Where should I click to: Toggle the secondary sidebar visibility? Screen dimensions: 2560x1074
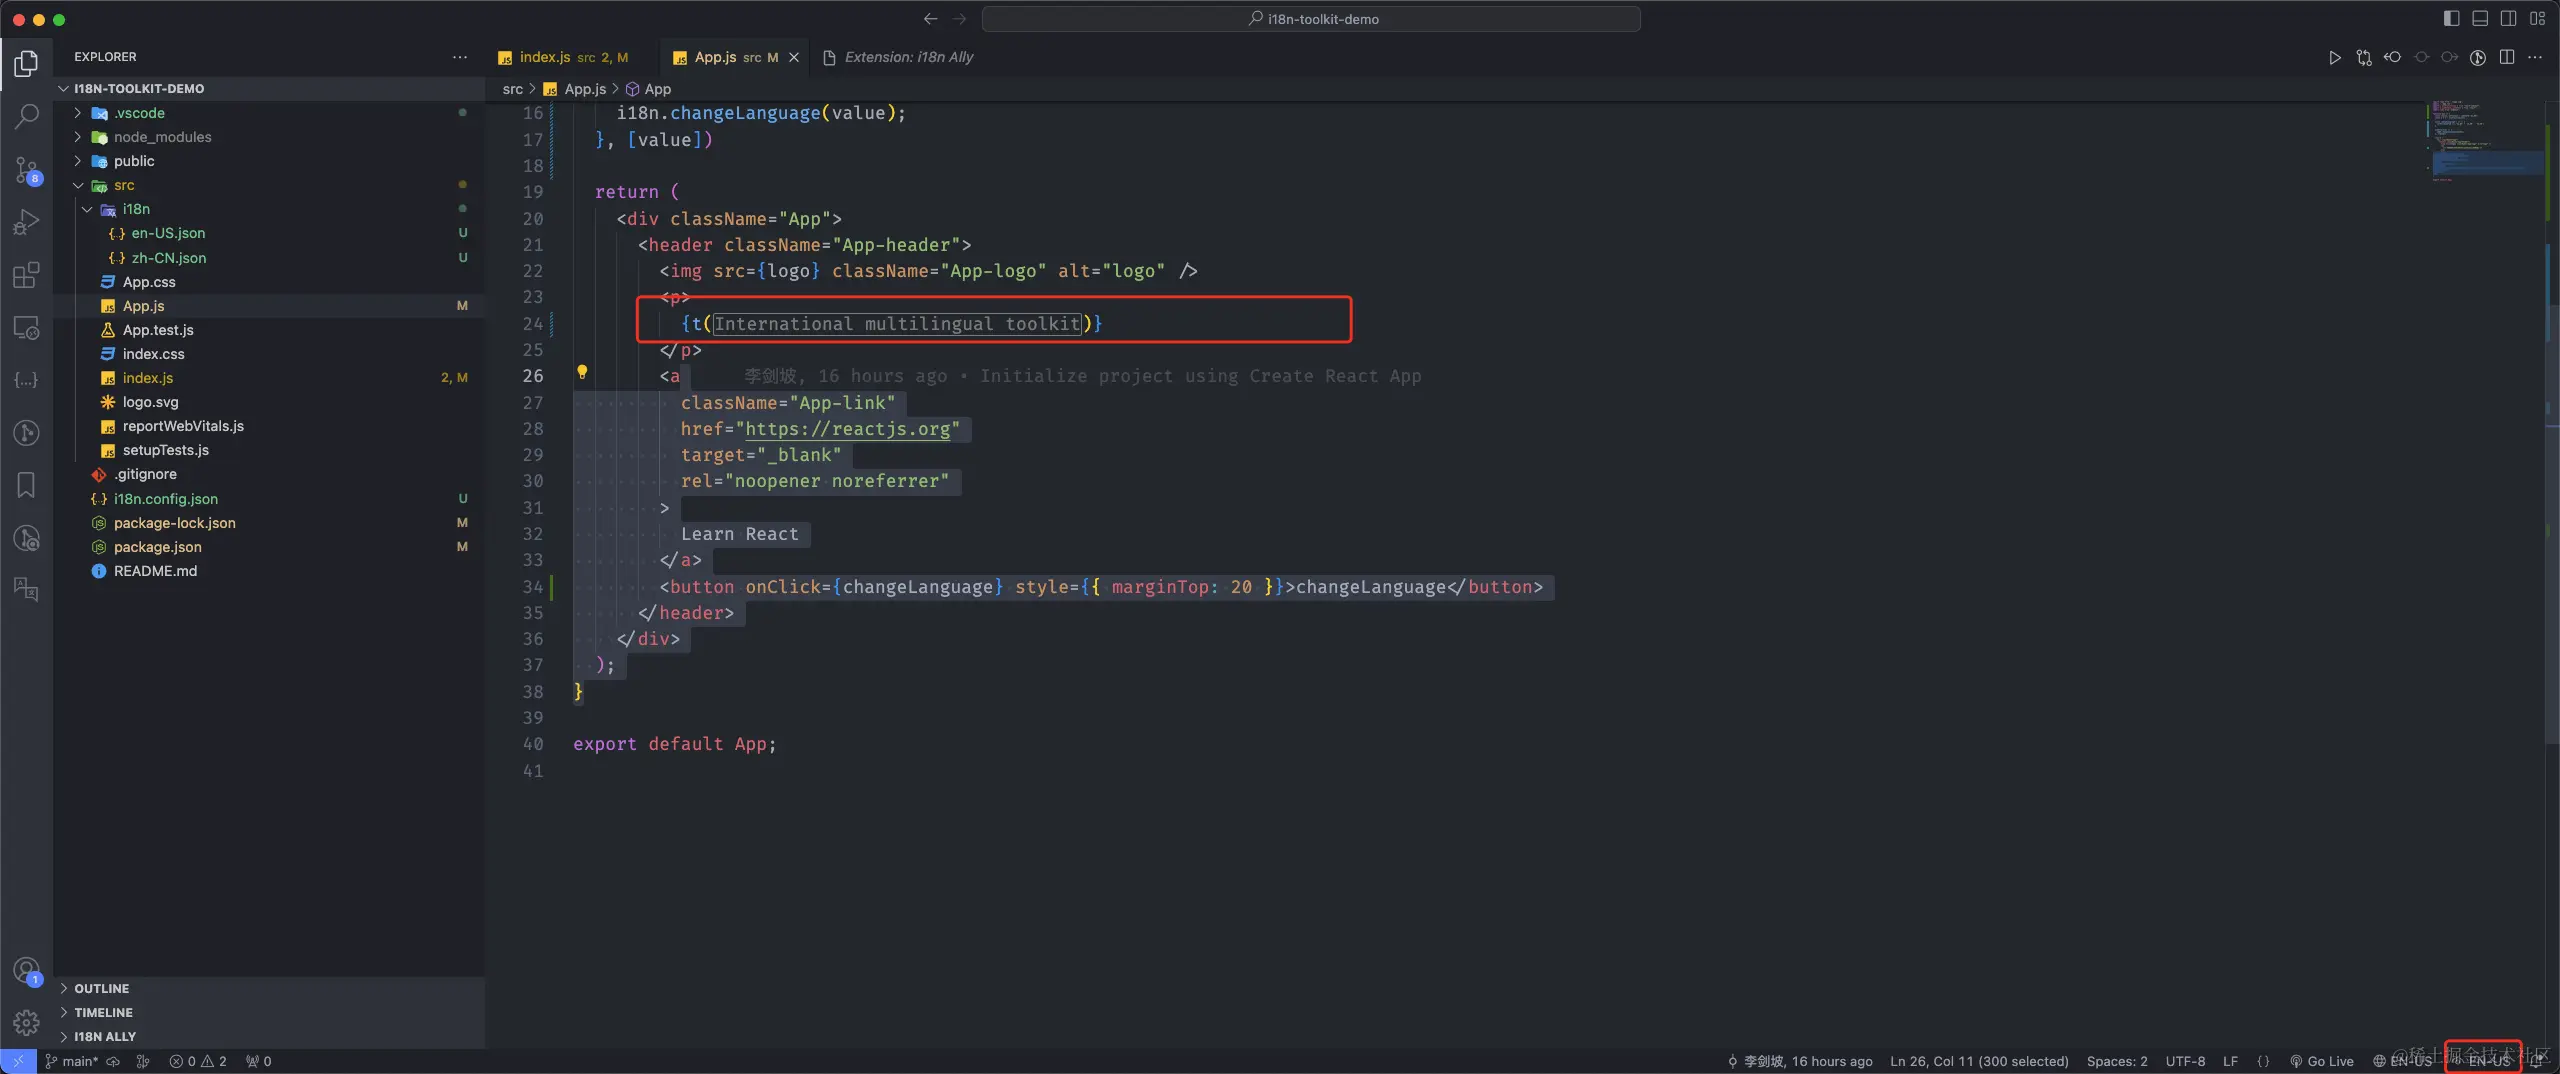[2509, 19]
